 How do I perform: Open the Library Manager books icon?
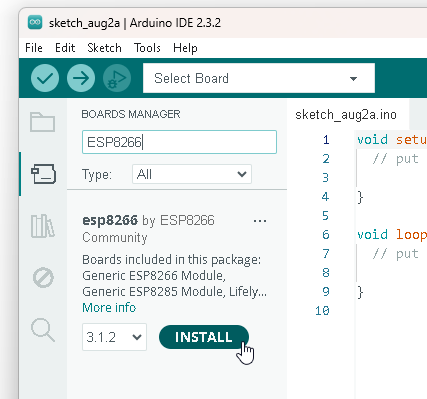coord(43,226)
